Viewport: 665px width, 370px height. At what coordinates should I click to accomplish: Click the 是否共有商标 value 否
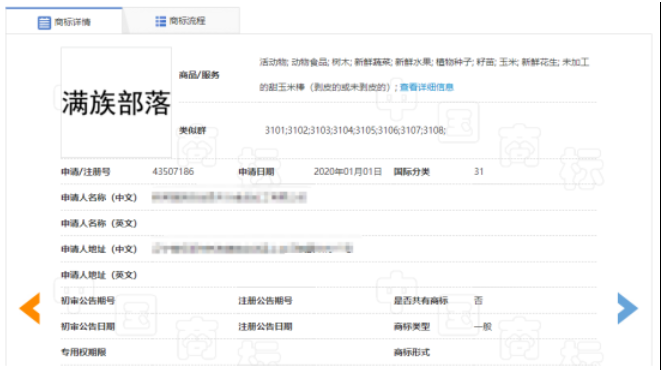pyautogui.click(x=478, y=300)
